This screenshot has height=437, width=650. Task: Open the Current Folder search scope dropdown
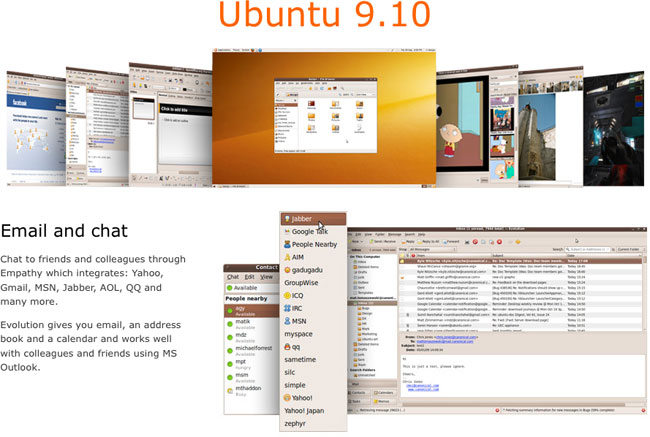pyautogui.click(x=627, y=249)
